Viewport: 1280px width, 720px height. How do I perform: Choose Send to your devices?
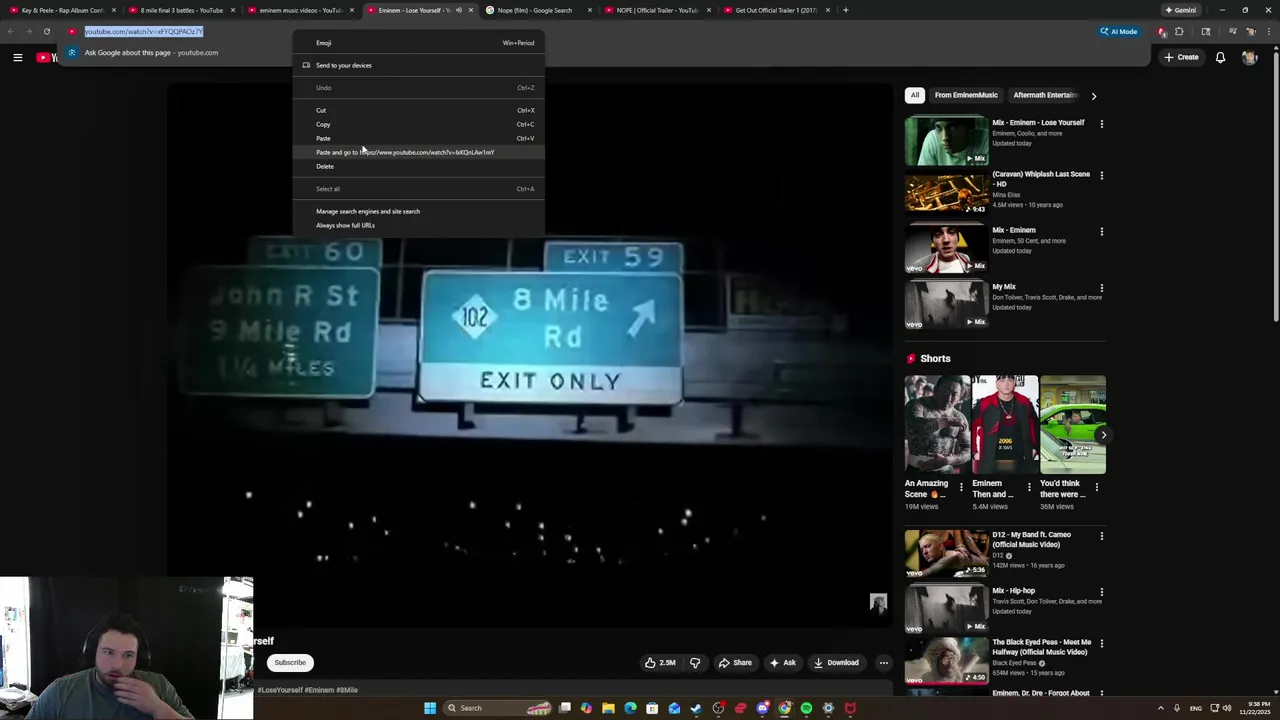[419, 65]
